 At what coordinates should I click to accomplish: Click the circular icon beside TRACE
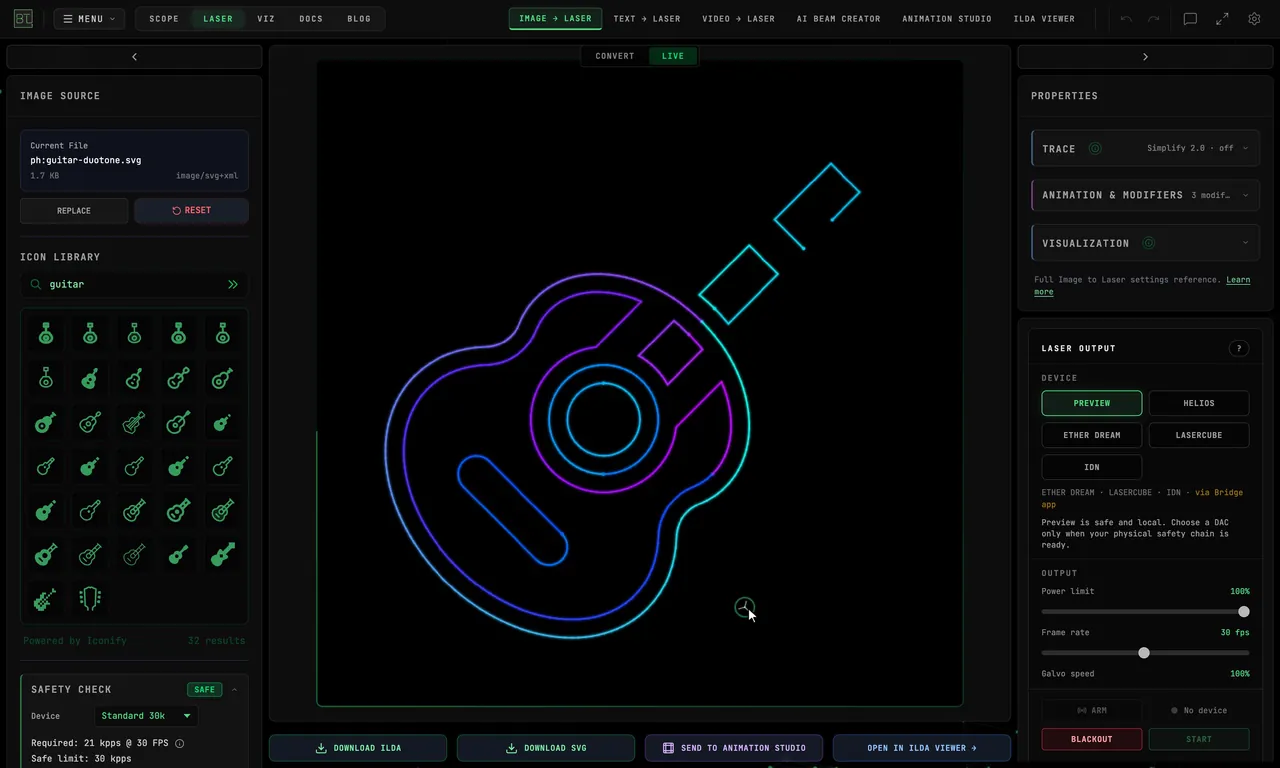tap(1095, 148)
